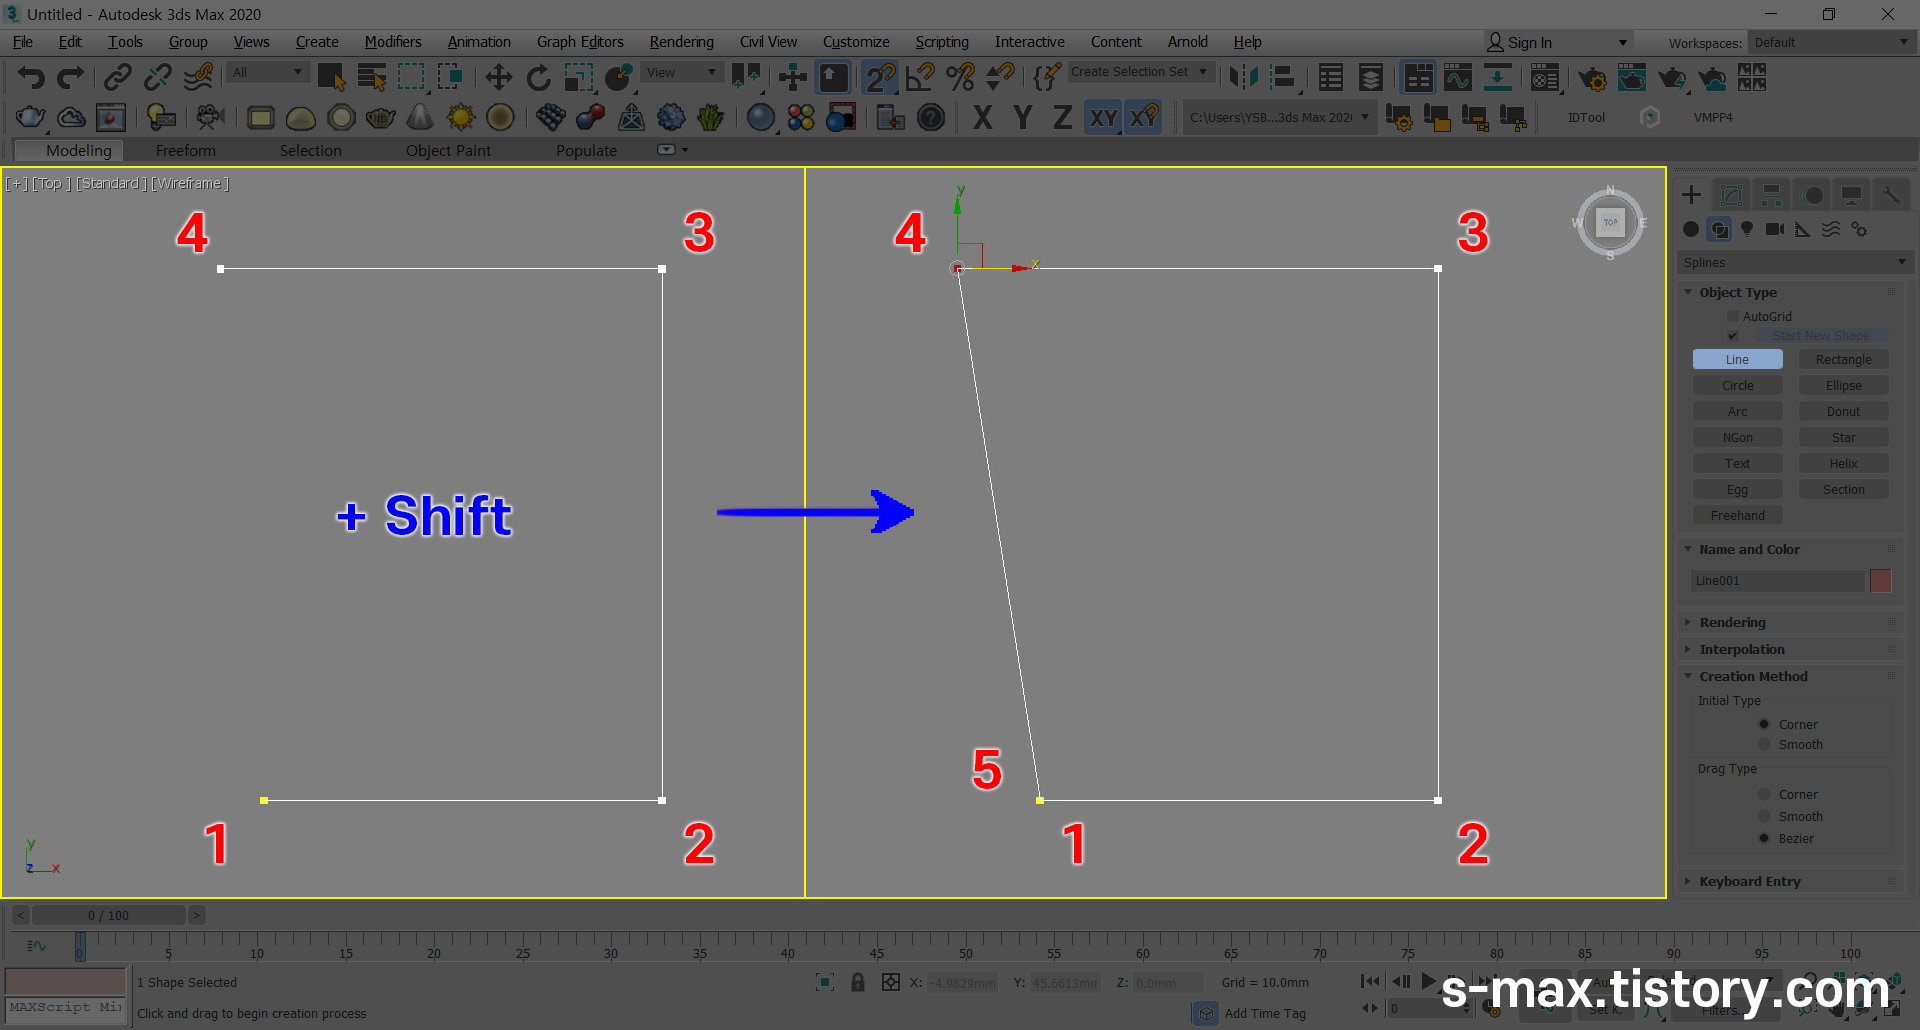Open the Curve Editor icon

tap(1457, 77)
